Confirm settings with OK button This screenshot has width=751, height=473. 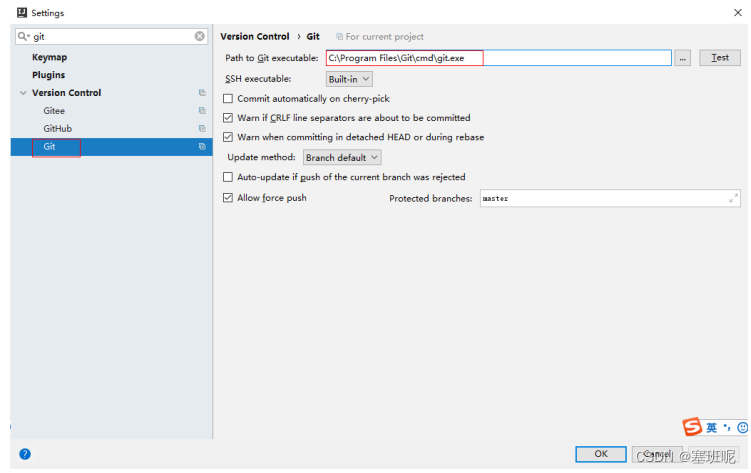(x=601, y=454)
